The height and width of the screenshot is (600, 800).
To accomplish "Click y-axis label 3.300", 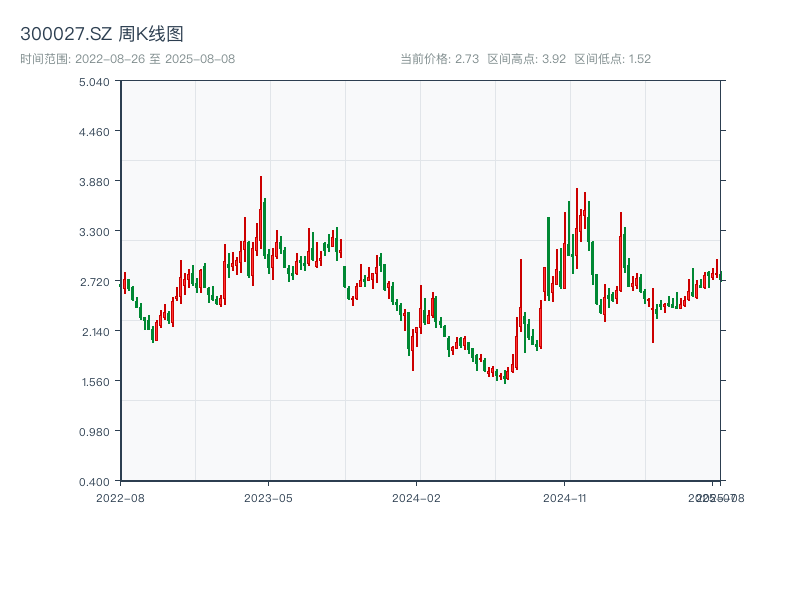I will pos(94,232).
